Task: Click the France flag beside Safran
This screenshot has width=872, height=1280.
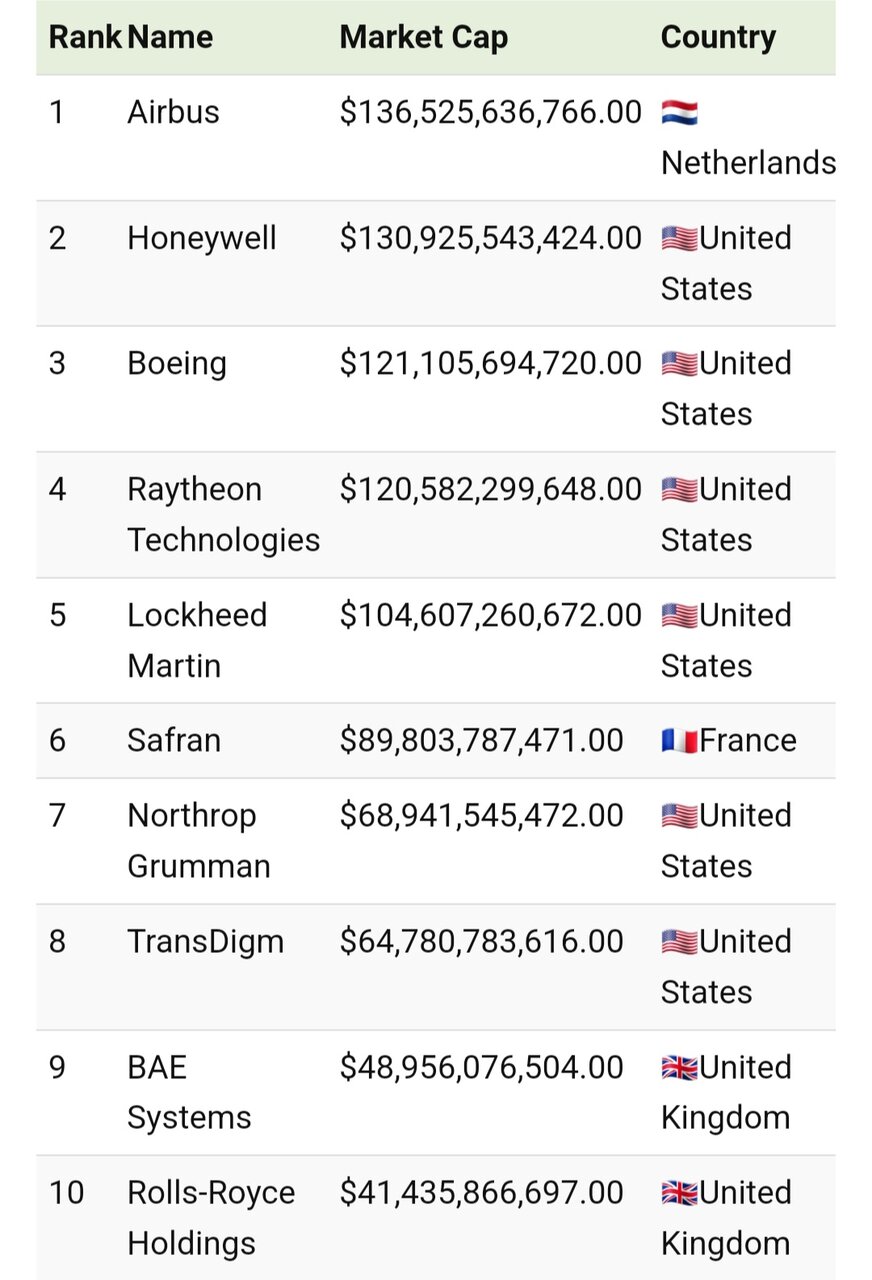Action: click(x=679, y=741)
